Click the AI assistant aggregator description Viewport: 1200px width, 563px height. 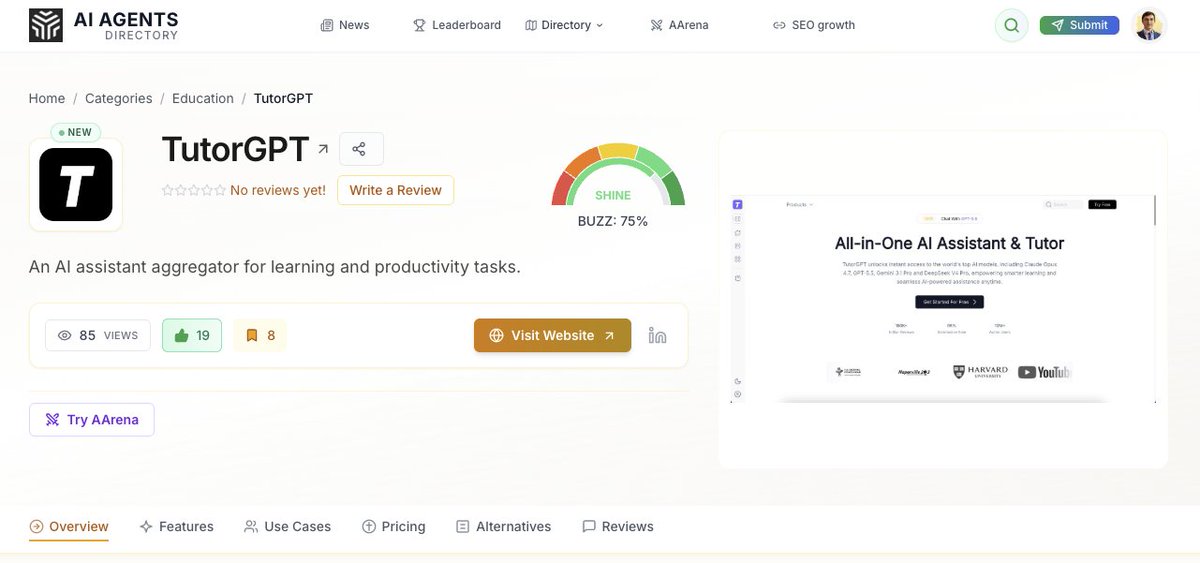(x=275, y=267)
